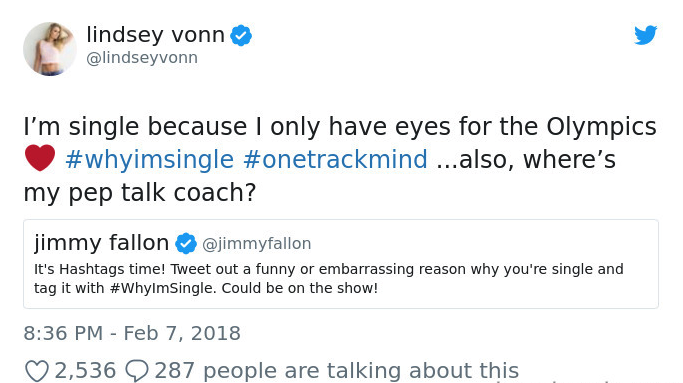Open the lindsey vonn display name link
683x383 pixels.
coord(156,34)
